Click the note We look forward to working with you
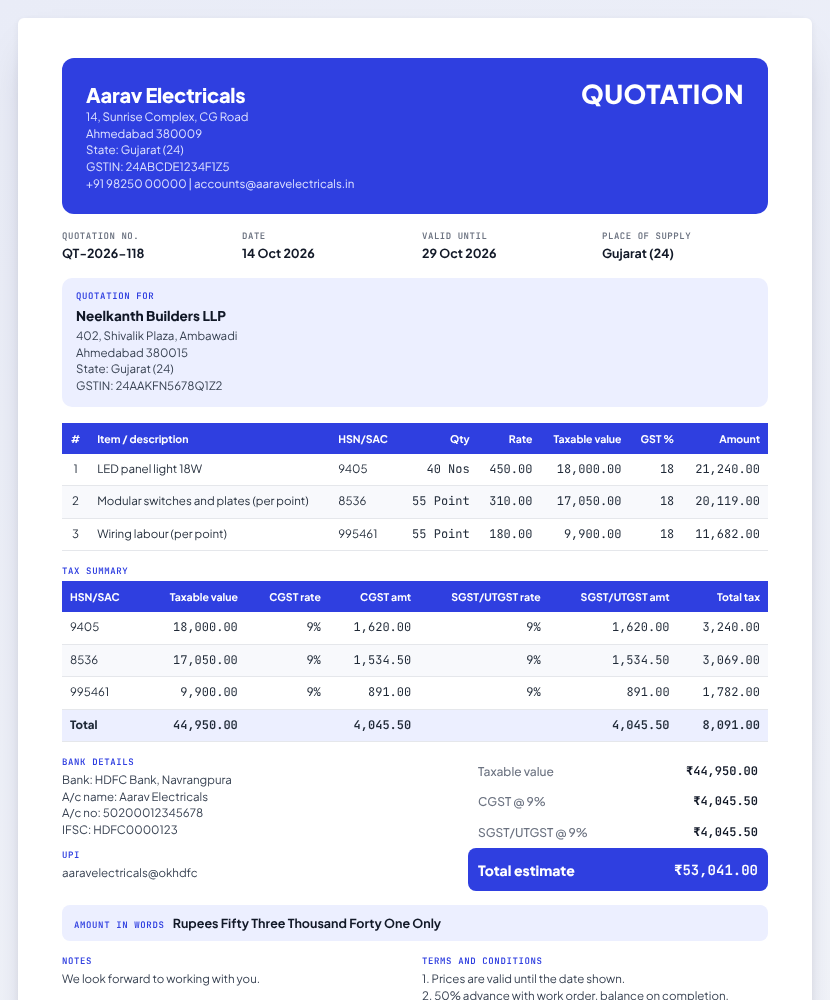This screenshot has height=1000, width=830. 161,979
